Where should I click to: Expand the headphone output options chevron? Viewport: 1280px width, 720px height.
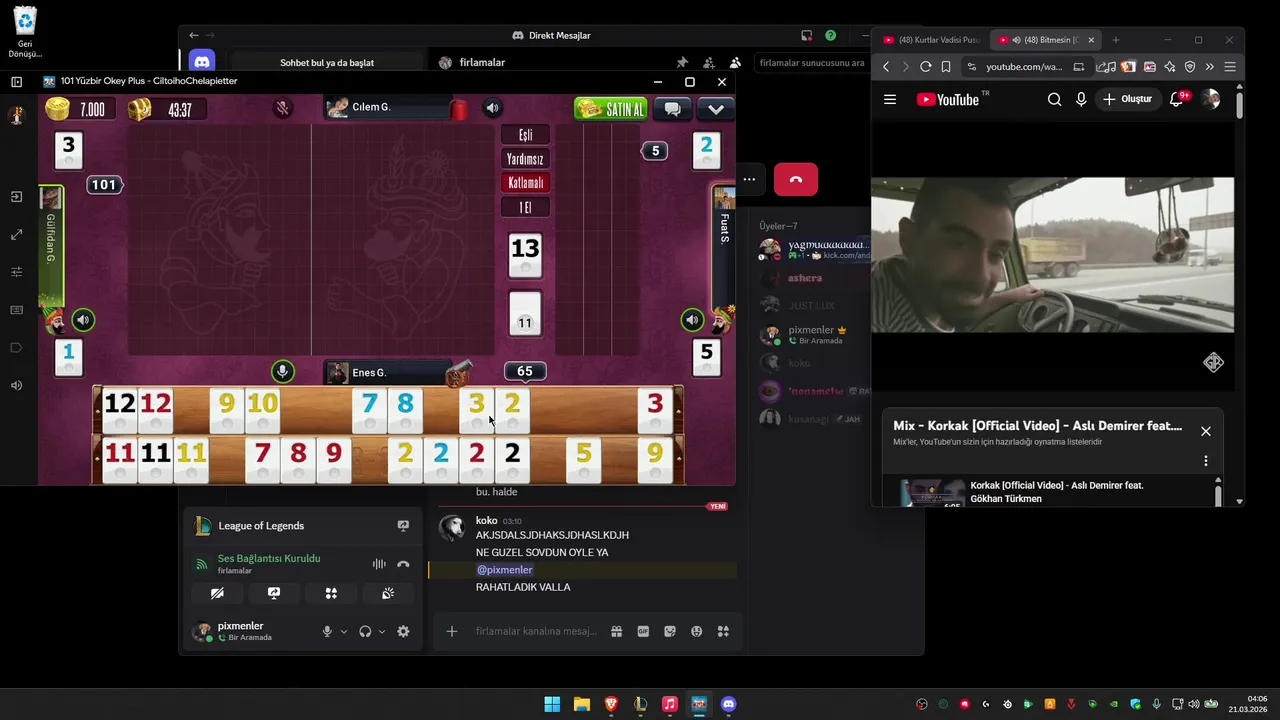tap(382, 632)
